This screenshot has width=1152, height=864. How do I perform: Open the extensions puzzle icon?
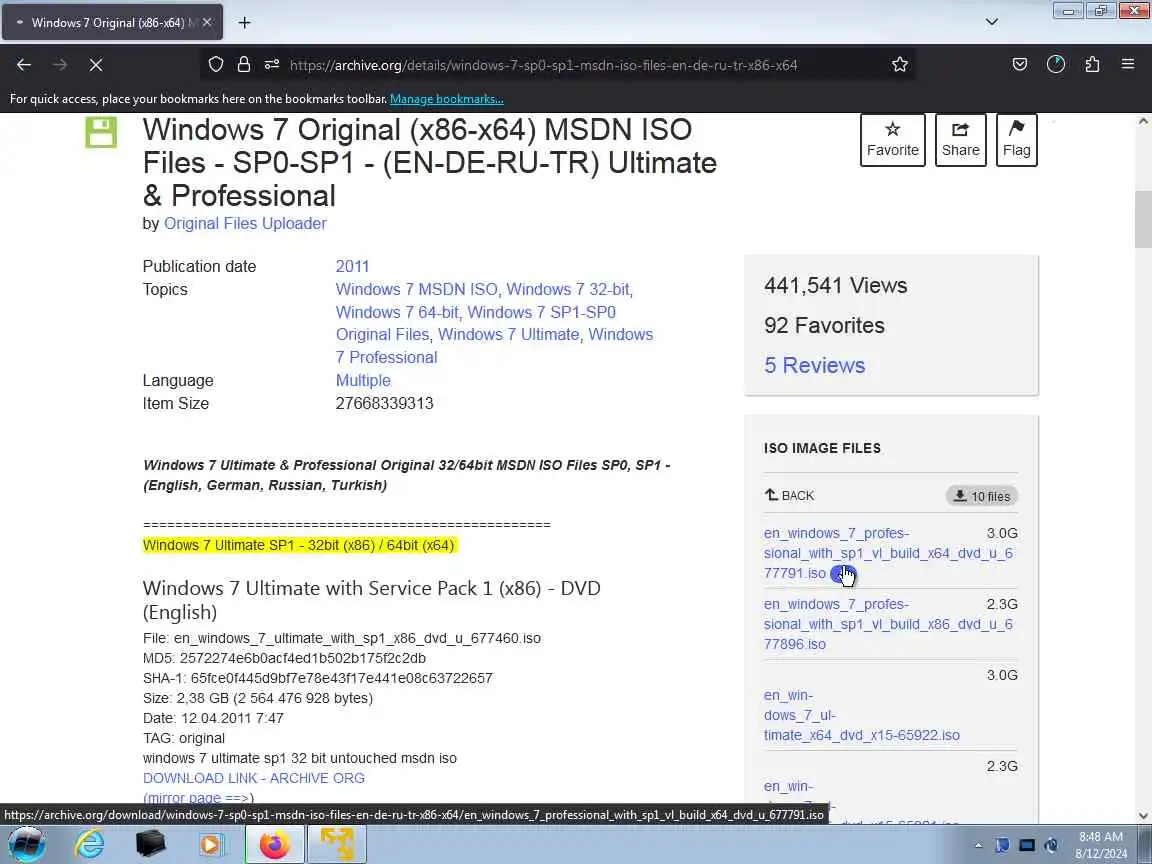(1092, 65)
